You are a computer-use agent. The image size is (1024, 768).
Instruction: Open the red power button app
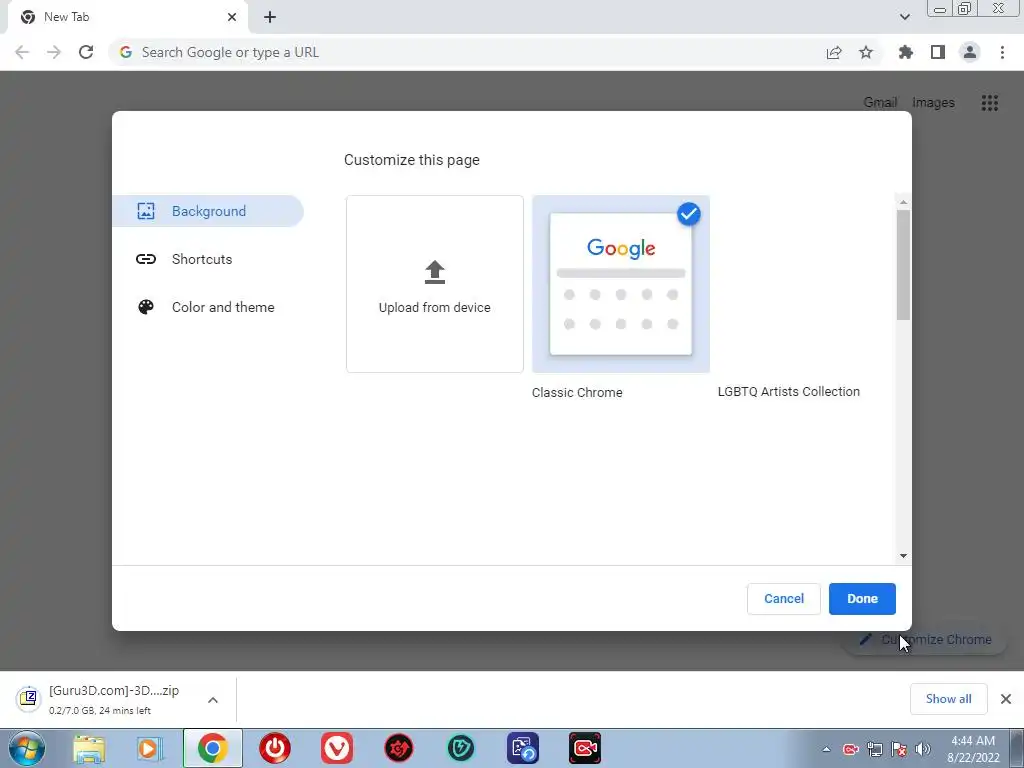274,748
